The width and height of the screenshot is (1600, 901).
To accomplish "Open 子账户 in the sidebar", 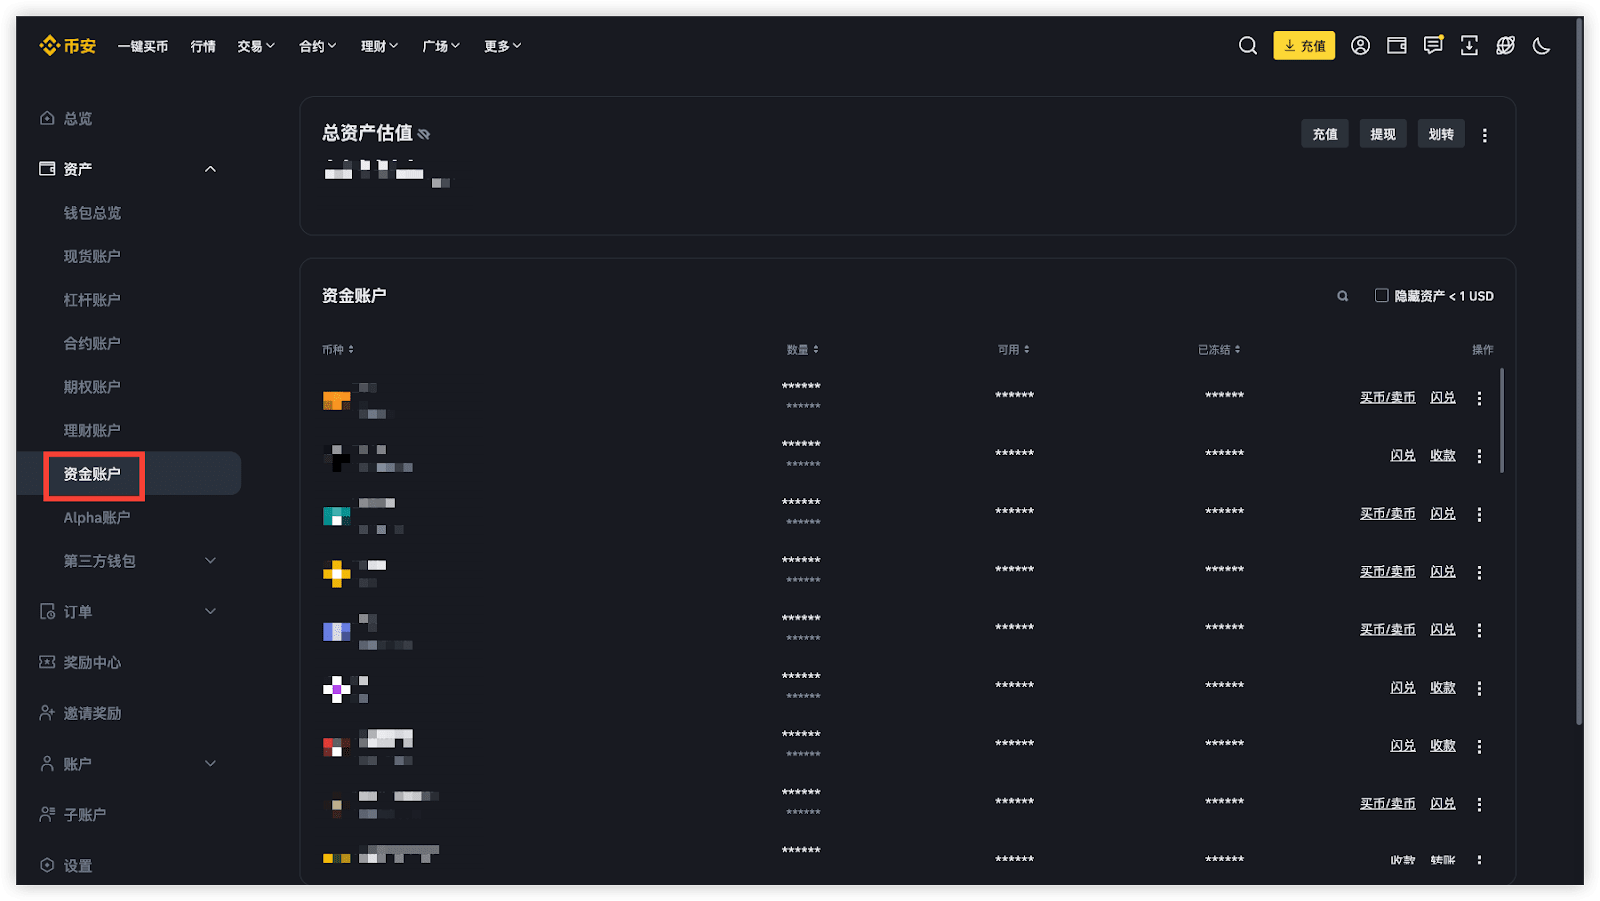I will pyautogui.click(x=85, y=814).
